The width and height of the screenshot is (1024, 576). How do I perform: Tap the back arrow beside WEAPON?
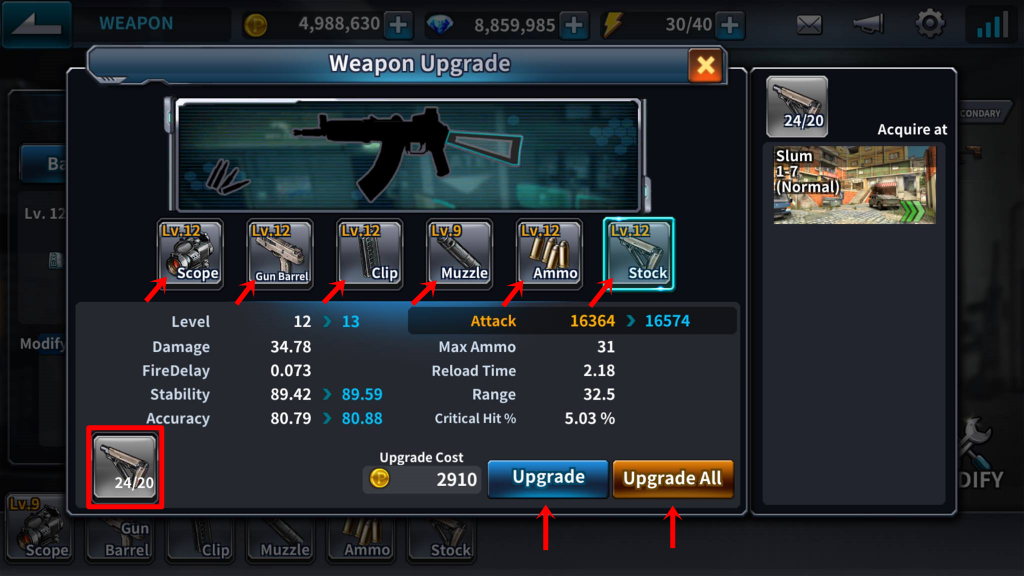(x=37, y=24)
